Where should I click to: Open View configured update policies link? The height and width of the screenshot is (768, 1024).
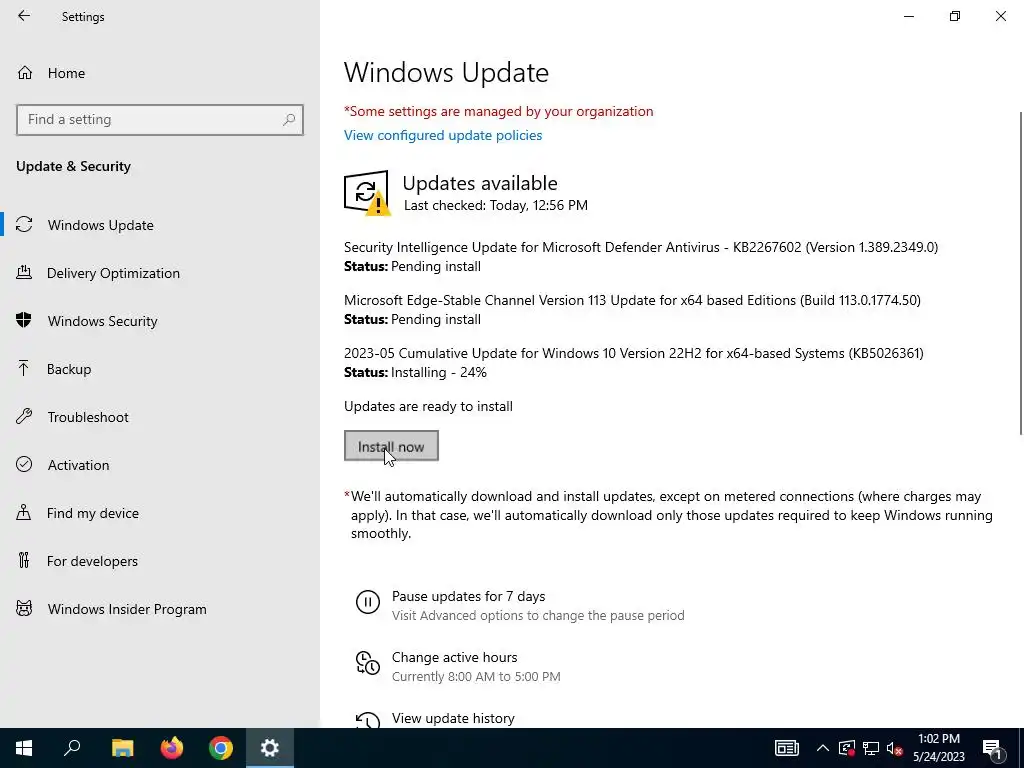point(443,135)
